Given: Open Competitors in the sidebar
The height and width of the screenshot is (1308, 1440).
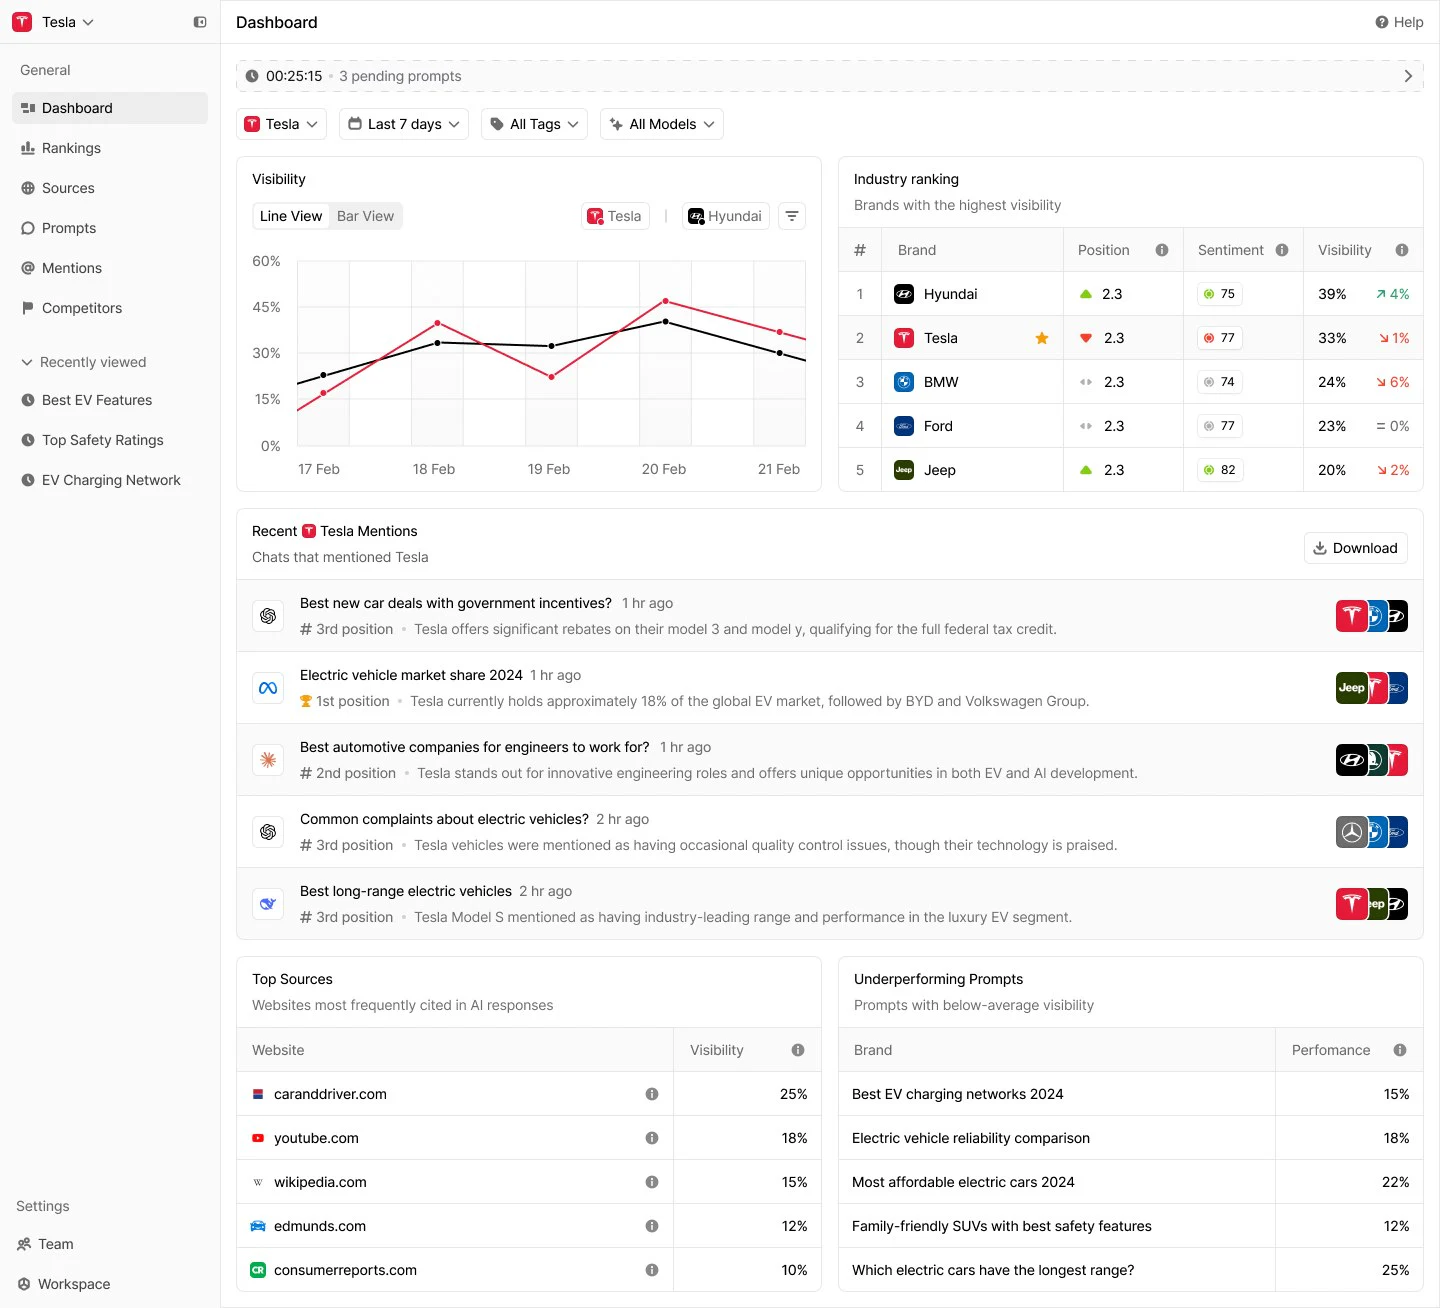Looking at the screenshot, I should click(110, 308).
